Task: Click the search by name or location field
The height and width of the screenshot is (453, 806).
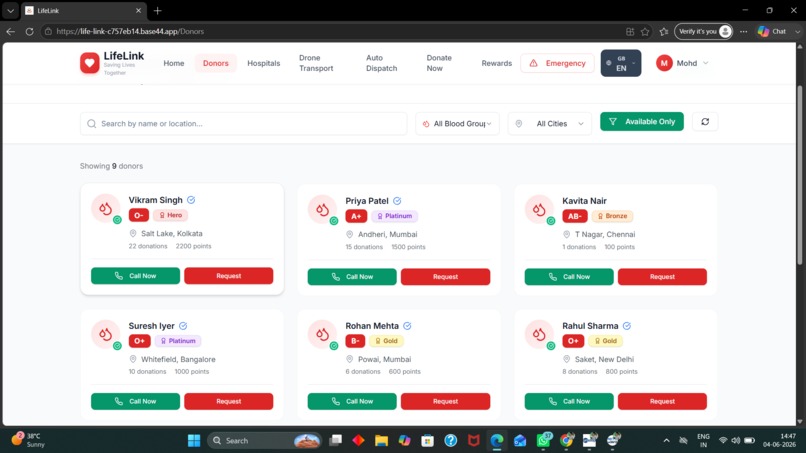Action: click(243, 124)
